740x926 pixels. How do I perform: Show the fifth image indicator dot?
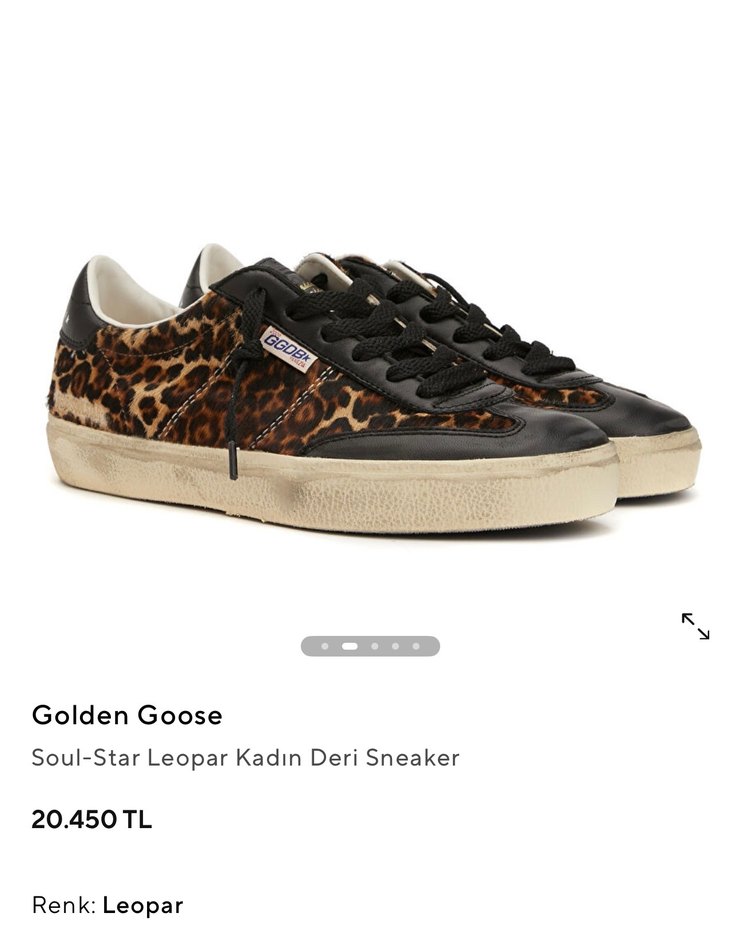pyautogui.click(x=416, y=646)
